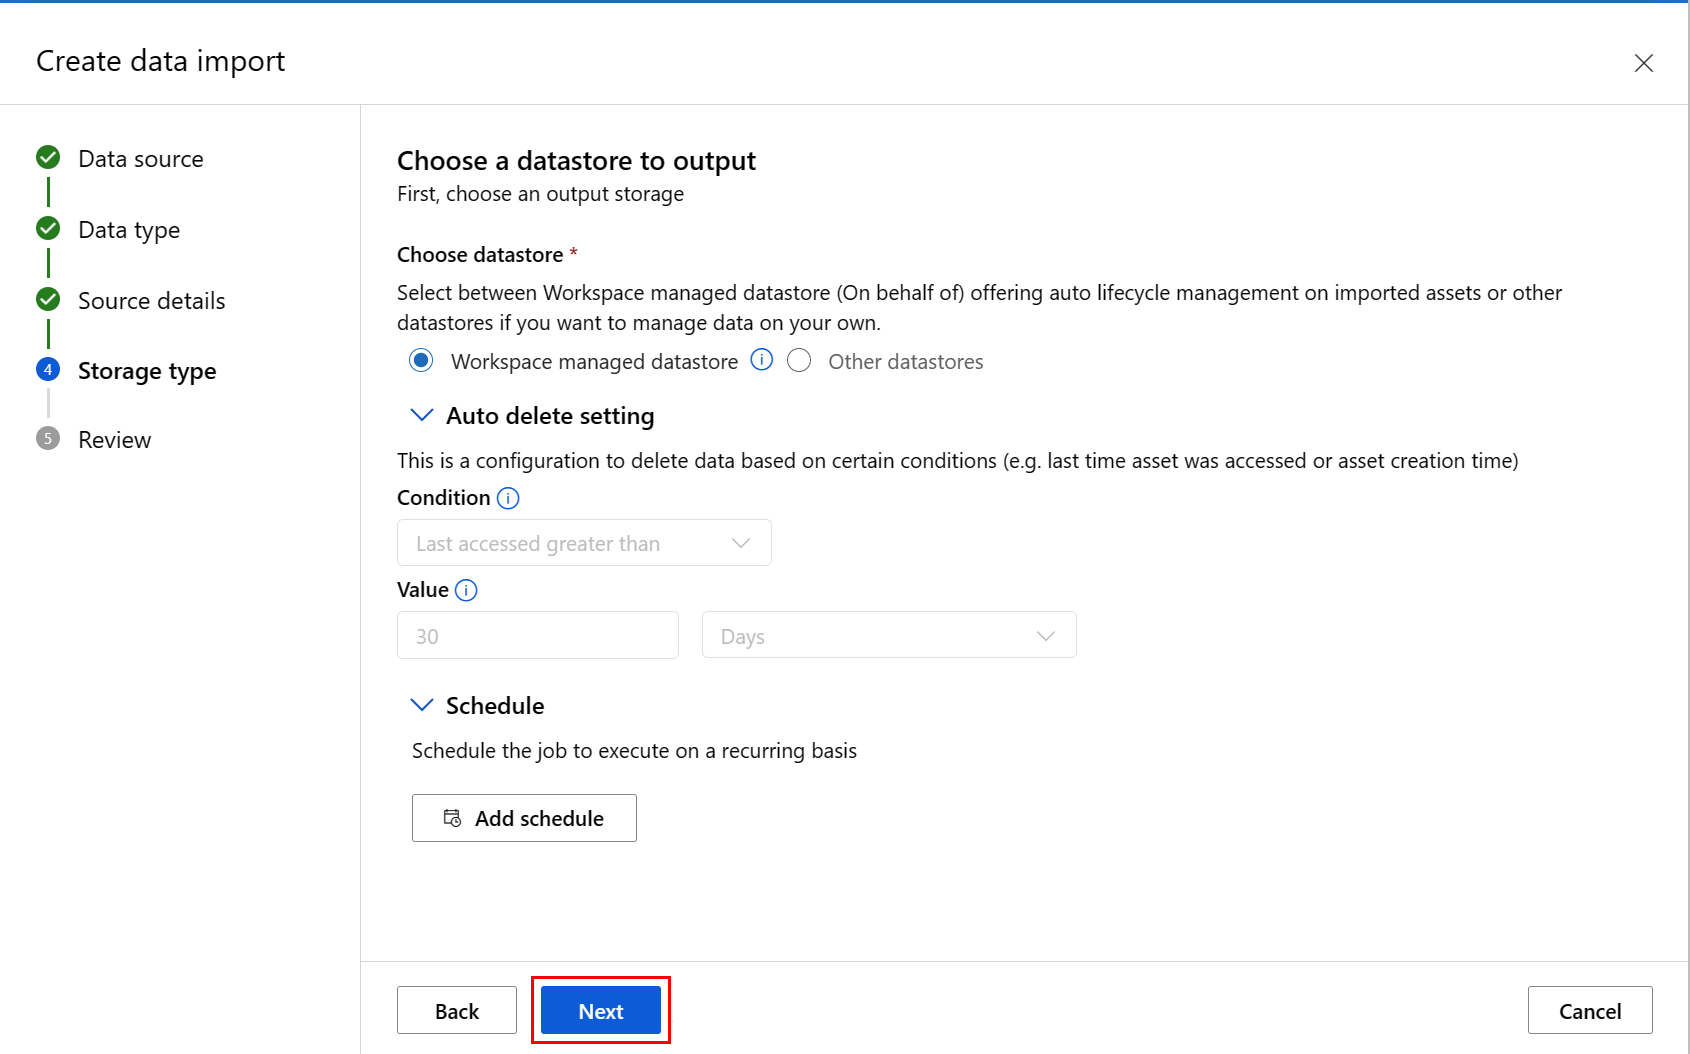Collapse the Auto delete setting section

422,415
